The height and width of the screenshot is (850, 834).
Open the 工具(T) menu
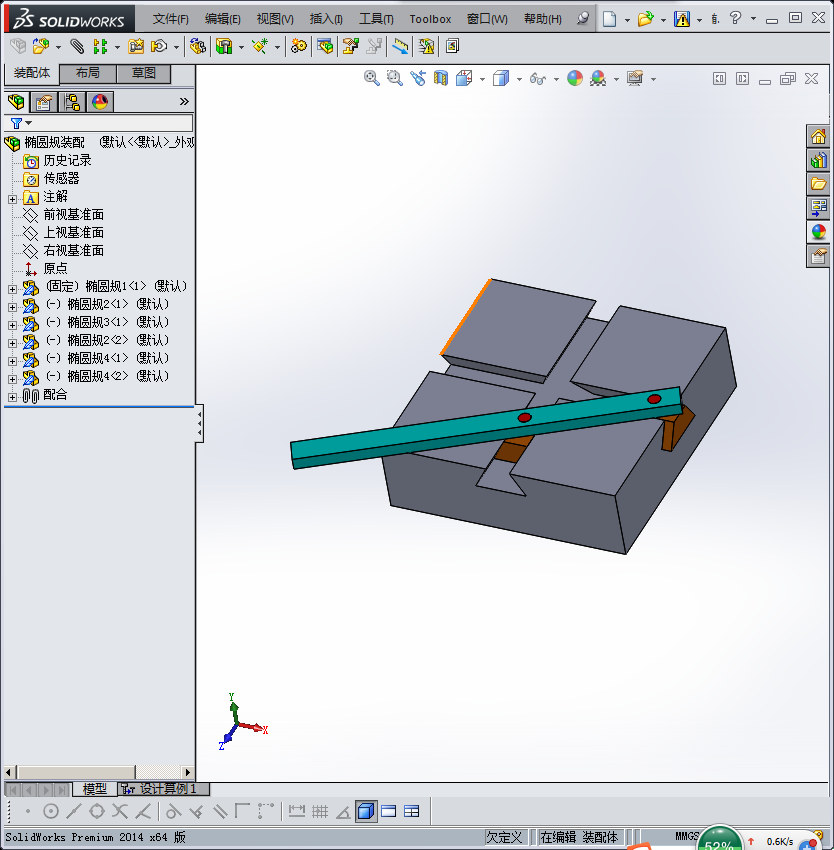coord(376,19)
